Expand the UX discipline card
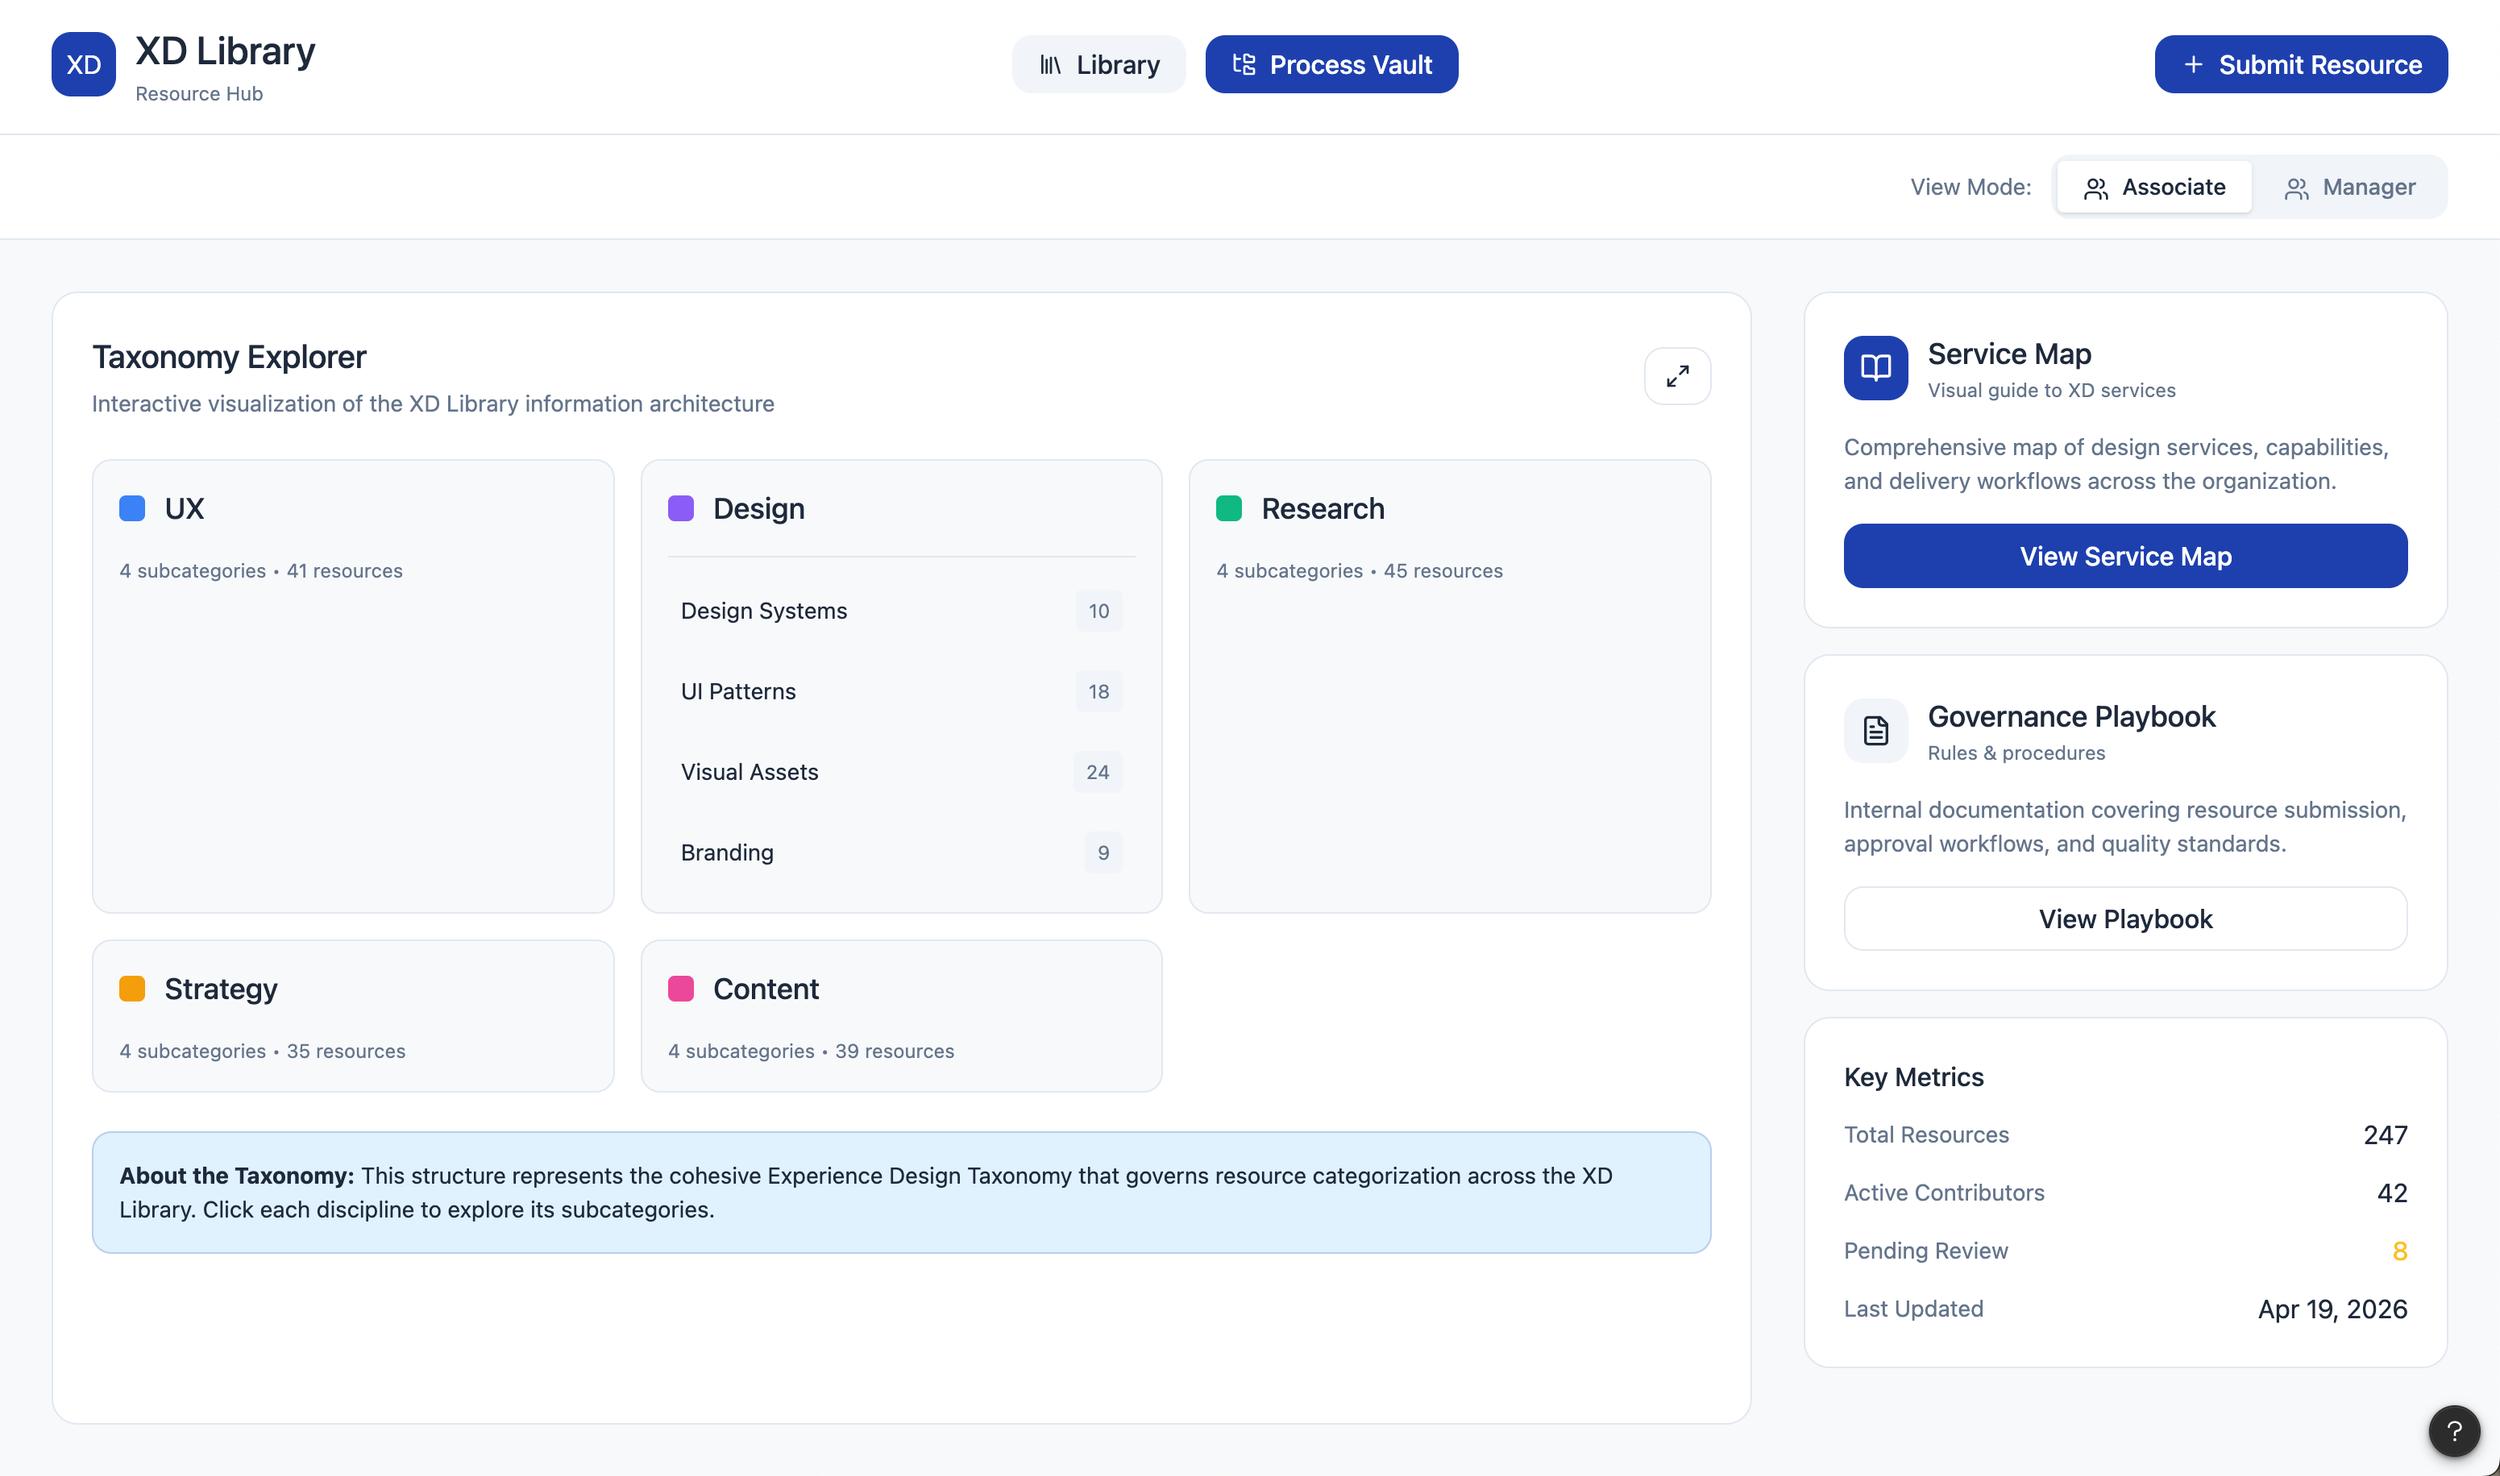 point(352,509)
